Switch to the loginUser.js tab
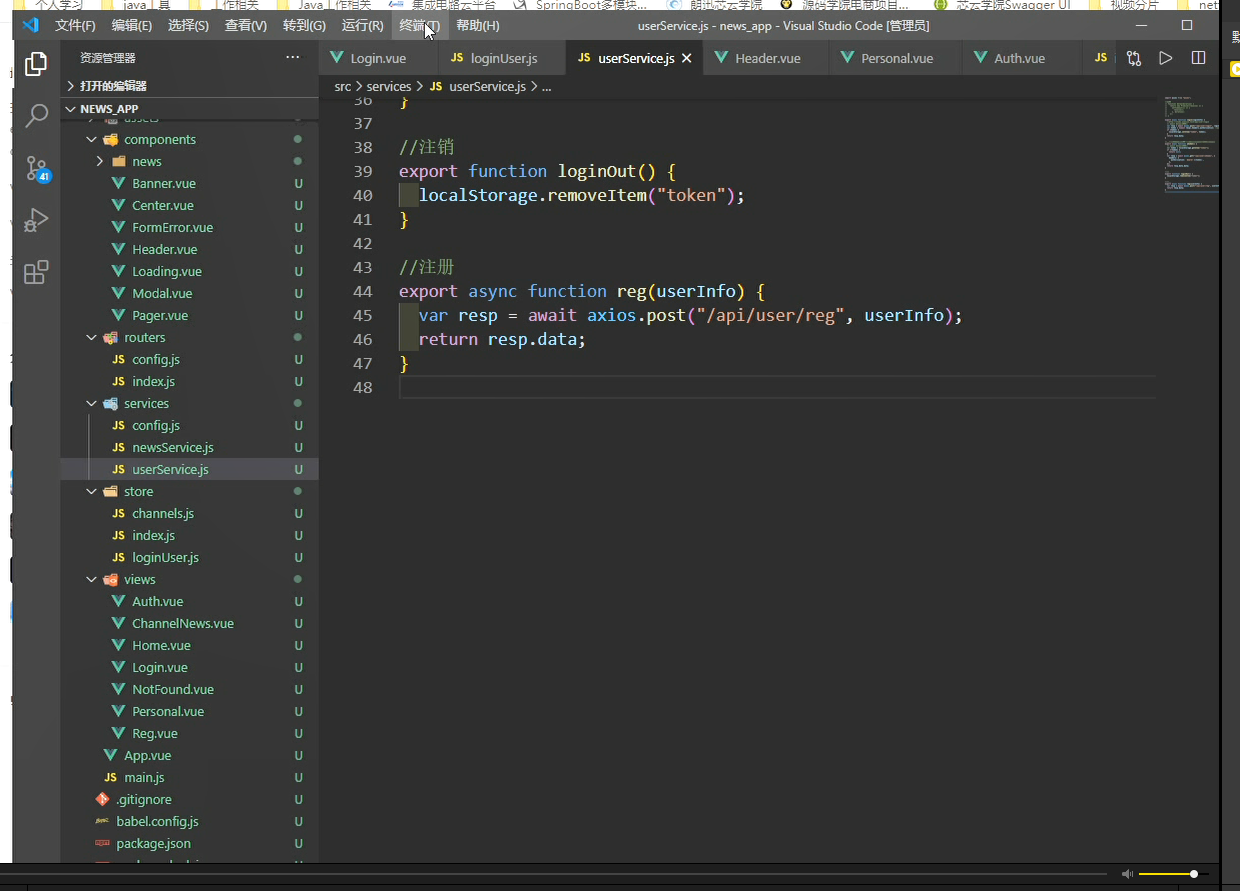The height and width of the screenshot is (891, 1240). (503, 58)
